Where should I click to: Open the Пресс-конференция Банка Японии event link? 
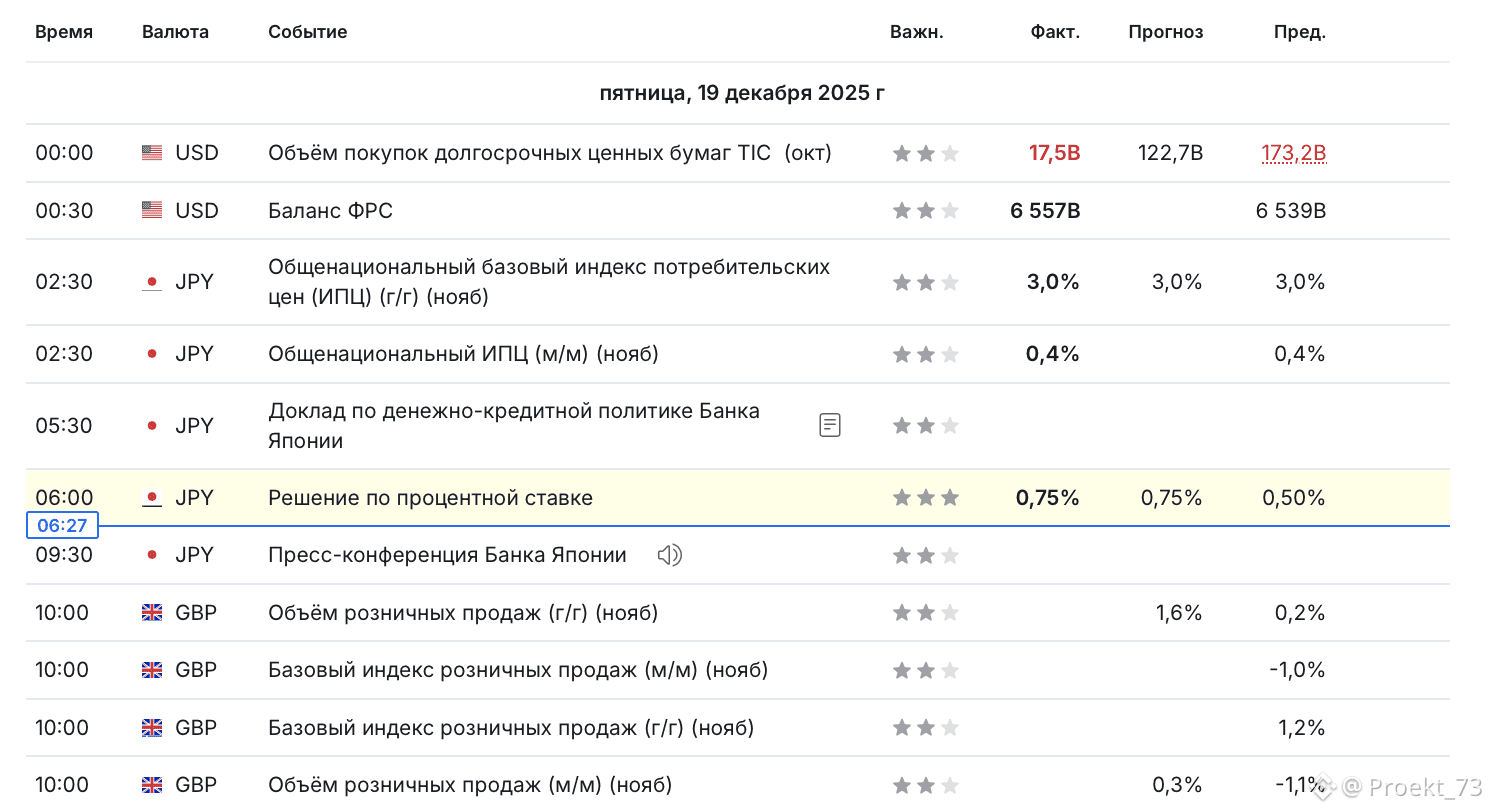[447, 555]
